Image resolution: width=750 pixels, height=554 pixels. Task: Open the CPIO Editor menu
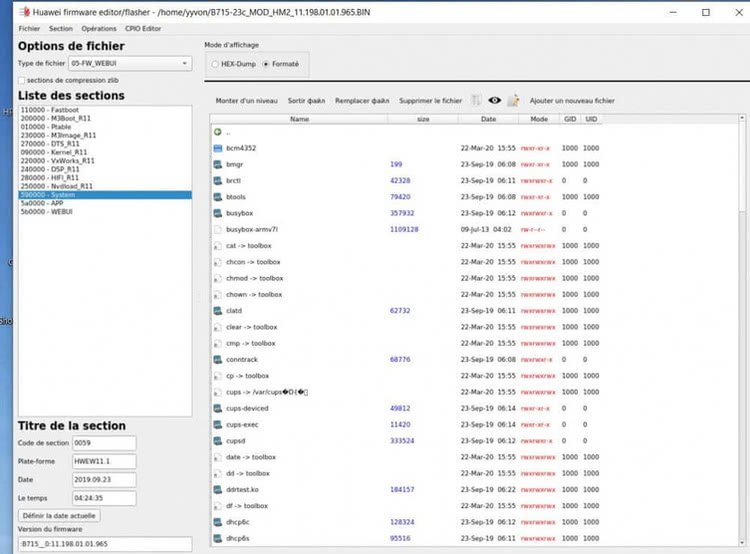[x=143, y=29]
